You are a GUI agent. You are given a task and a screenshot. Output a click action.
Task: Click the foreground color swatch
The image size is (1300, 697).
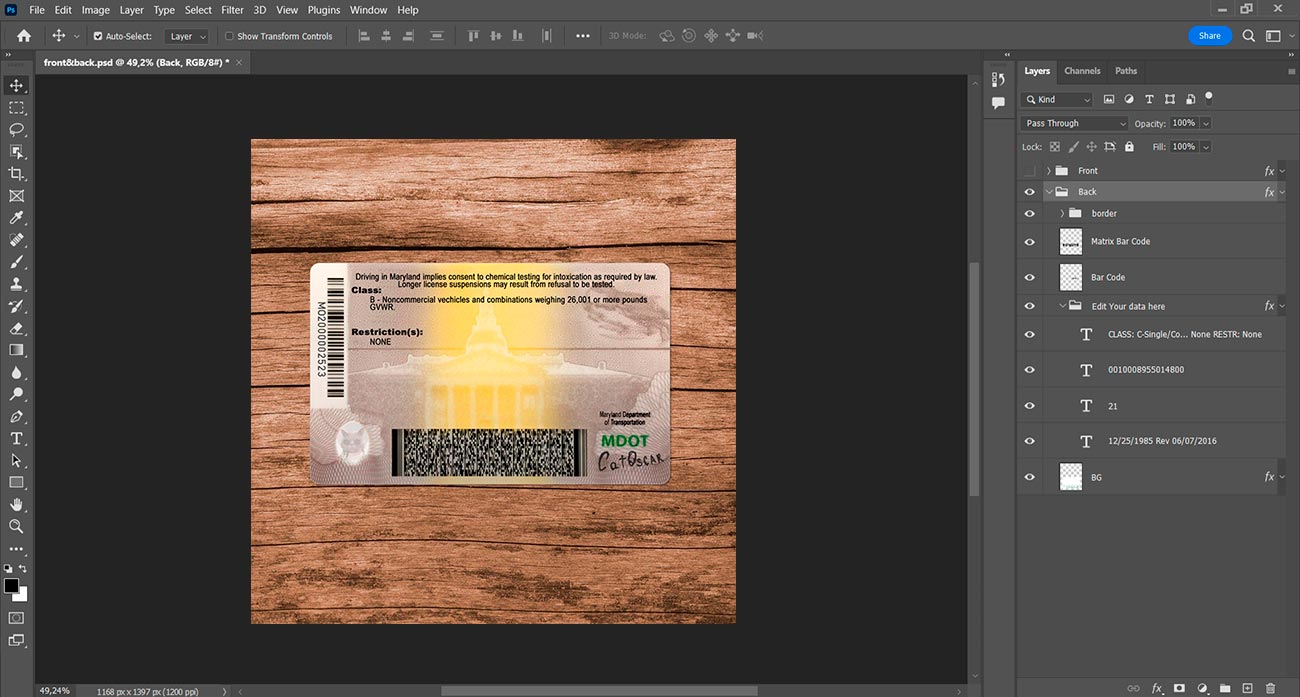[11, 586]
